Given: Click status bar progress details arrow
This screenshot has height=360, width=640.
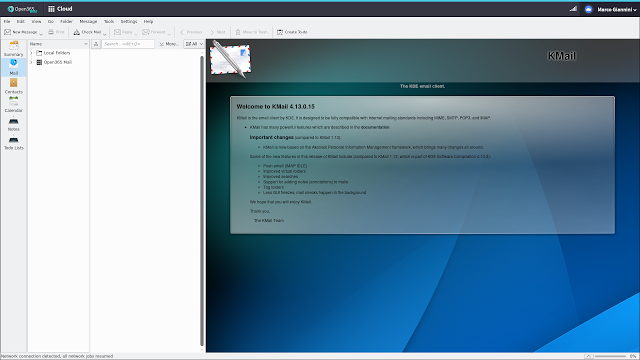Looking at the screenshot, I should point(588,356).
